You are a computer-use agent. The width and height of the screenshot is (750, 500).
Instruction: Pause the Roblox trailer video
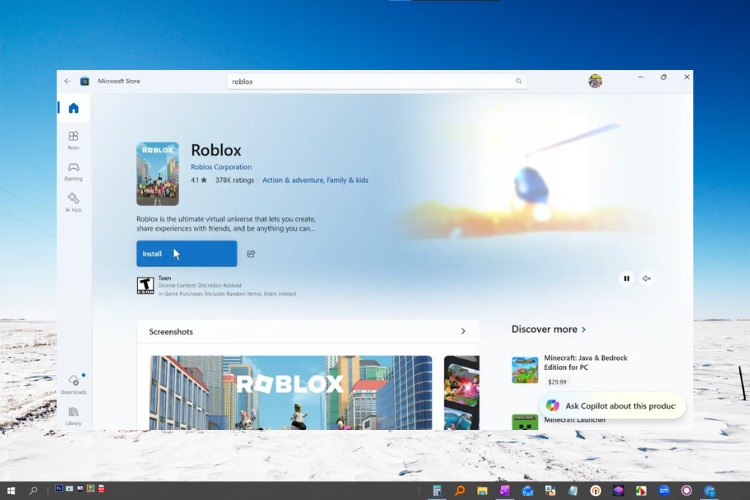coord(627,278)
